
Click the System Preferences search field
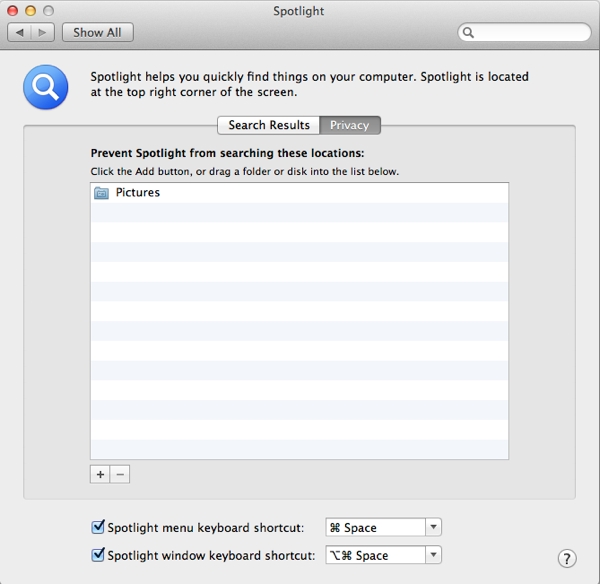[524, 33]
